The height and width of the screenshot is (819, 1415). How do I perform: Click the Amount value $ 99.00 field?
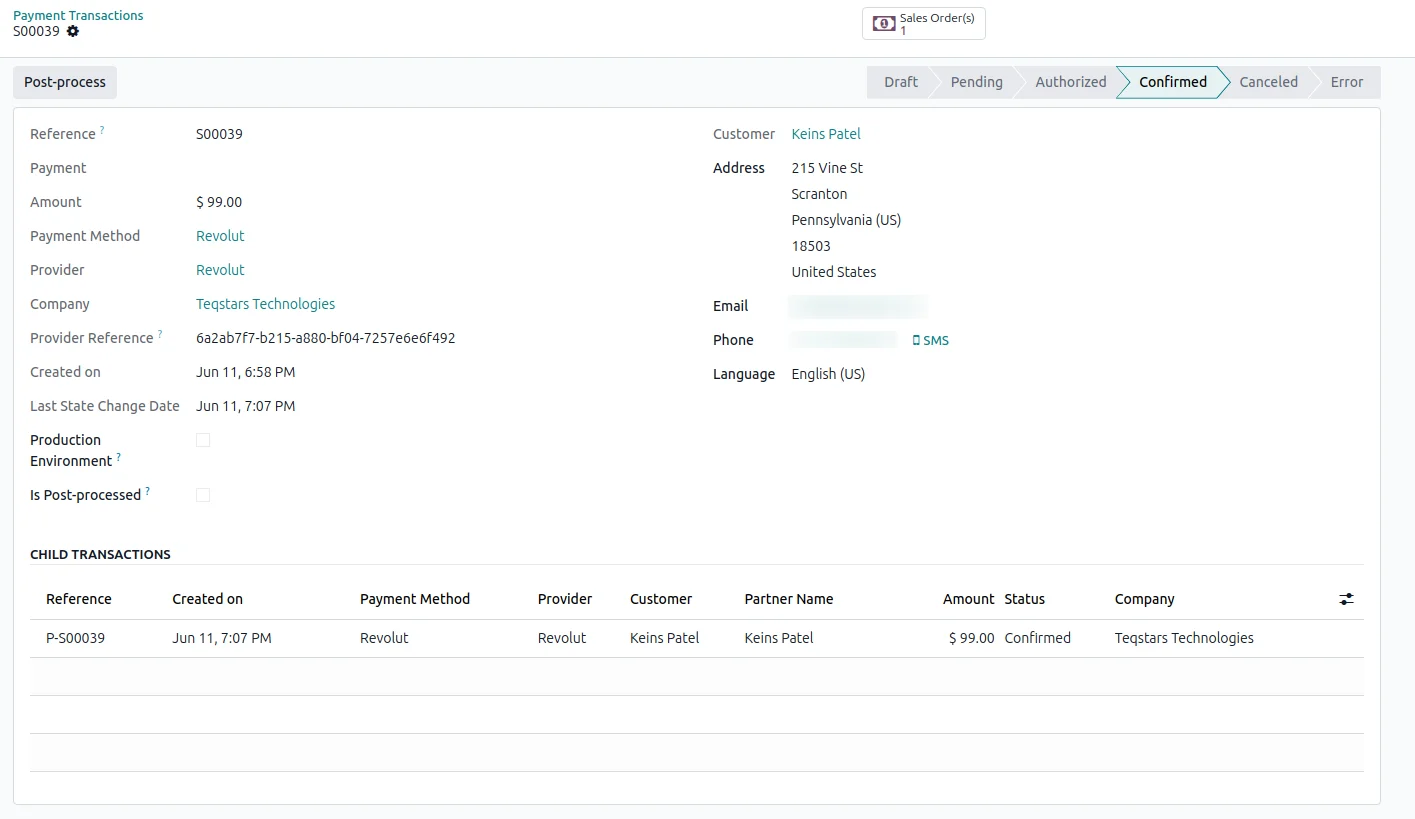(x=219, y=202)
